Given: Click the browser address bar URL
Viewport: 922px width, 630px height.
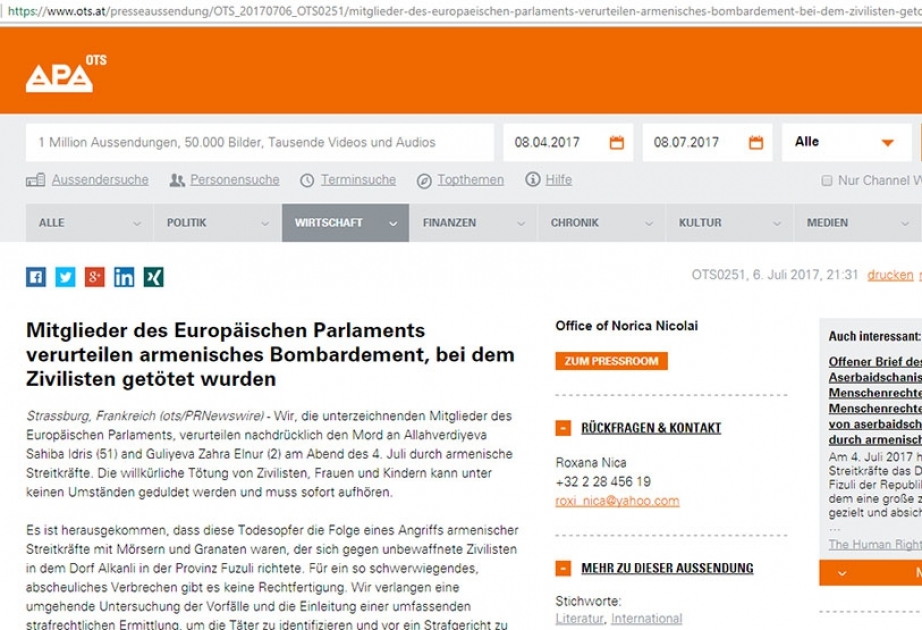Looking at the screenshot, I should [x=465, y=11].
